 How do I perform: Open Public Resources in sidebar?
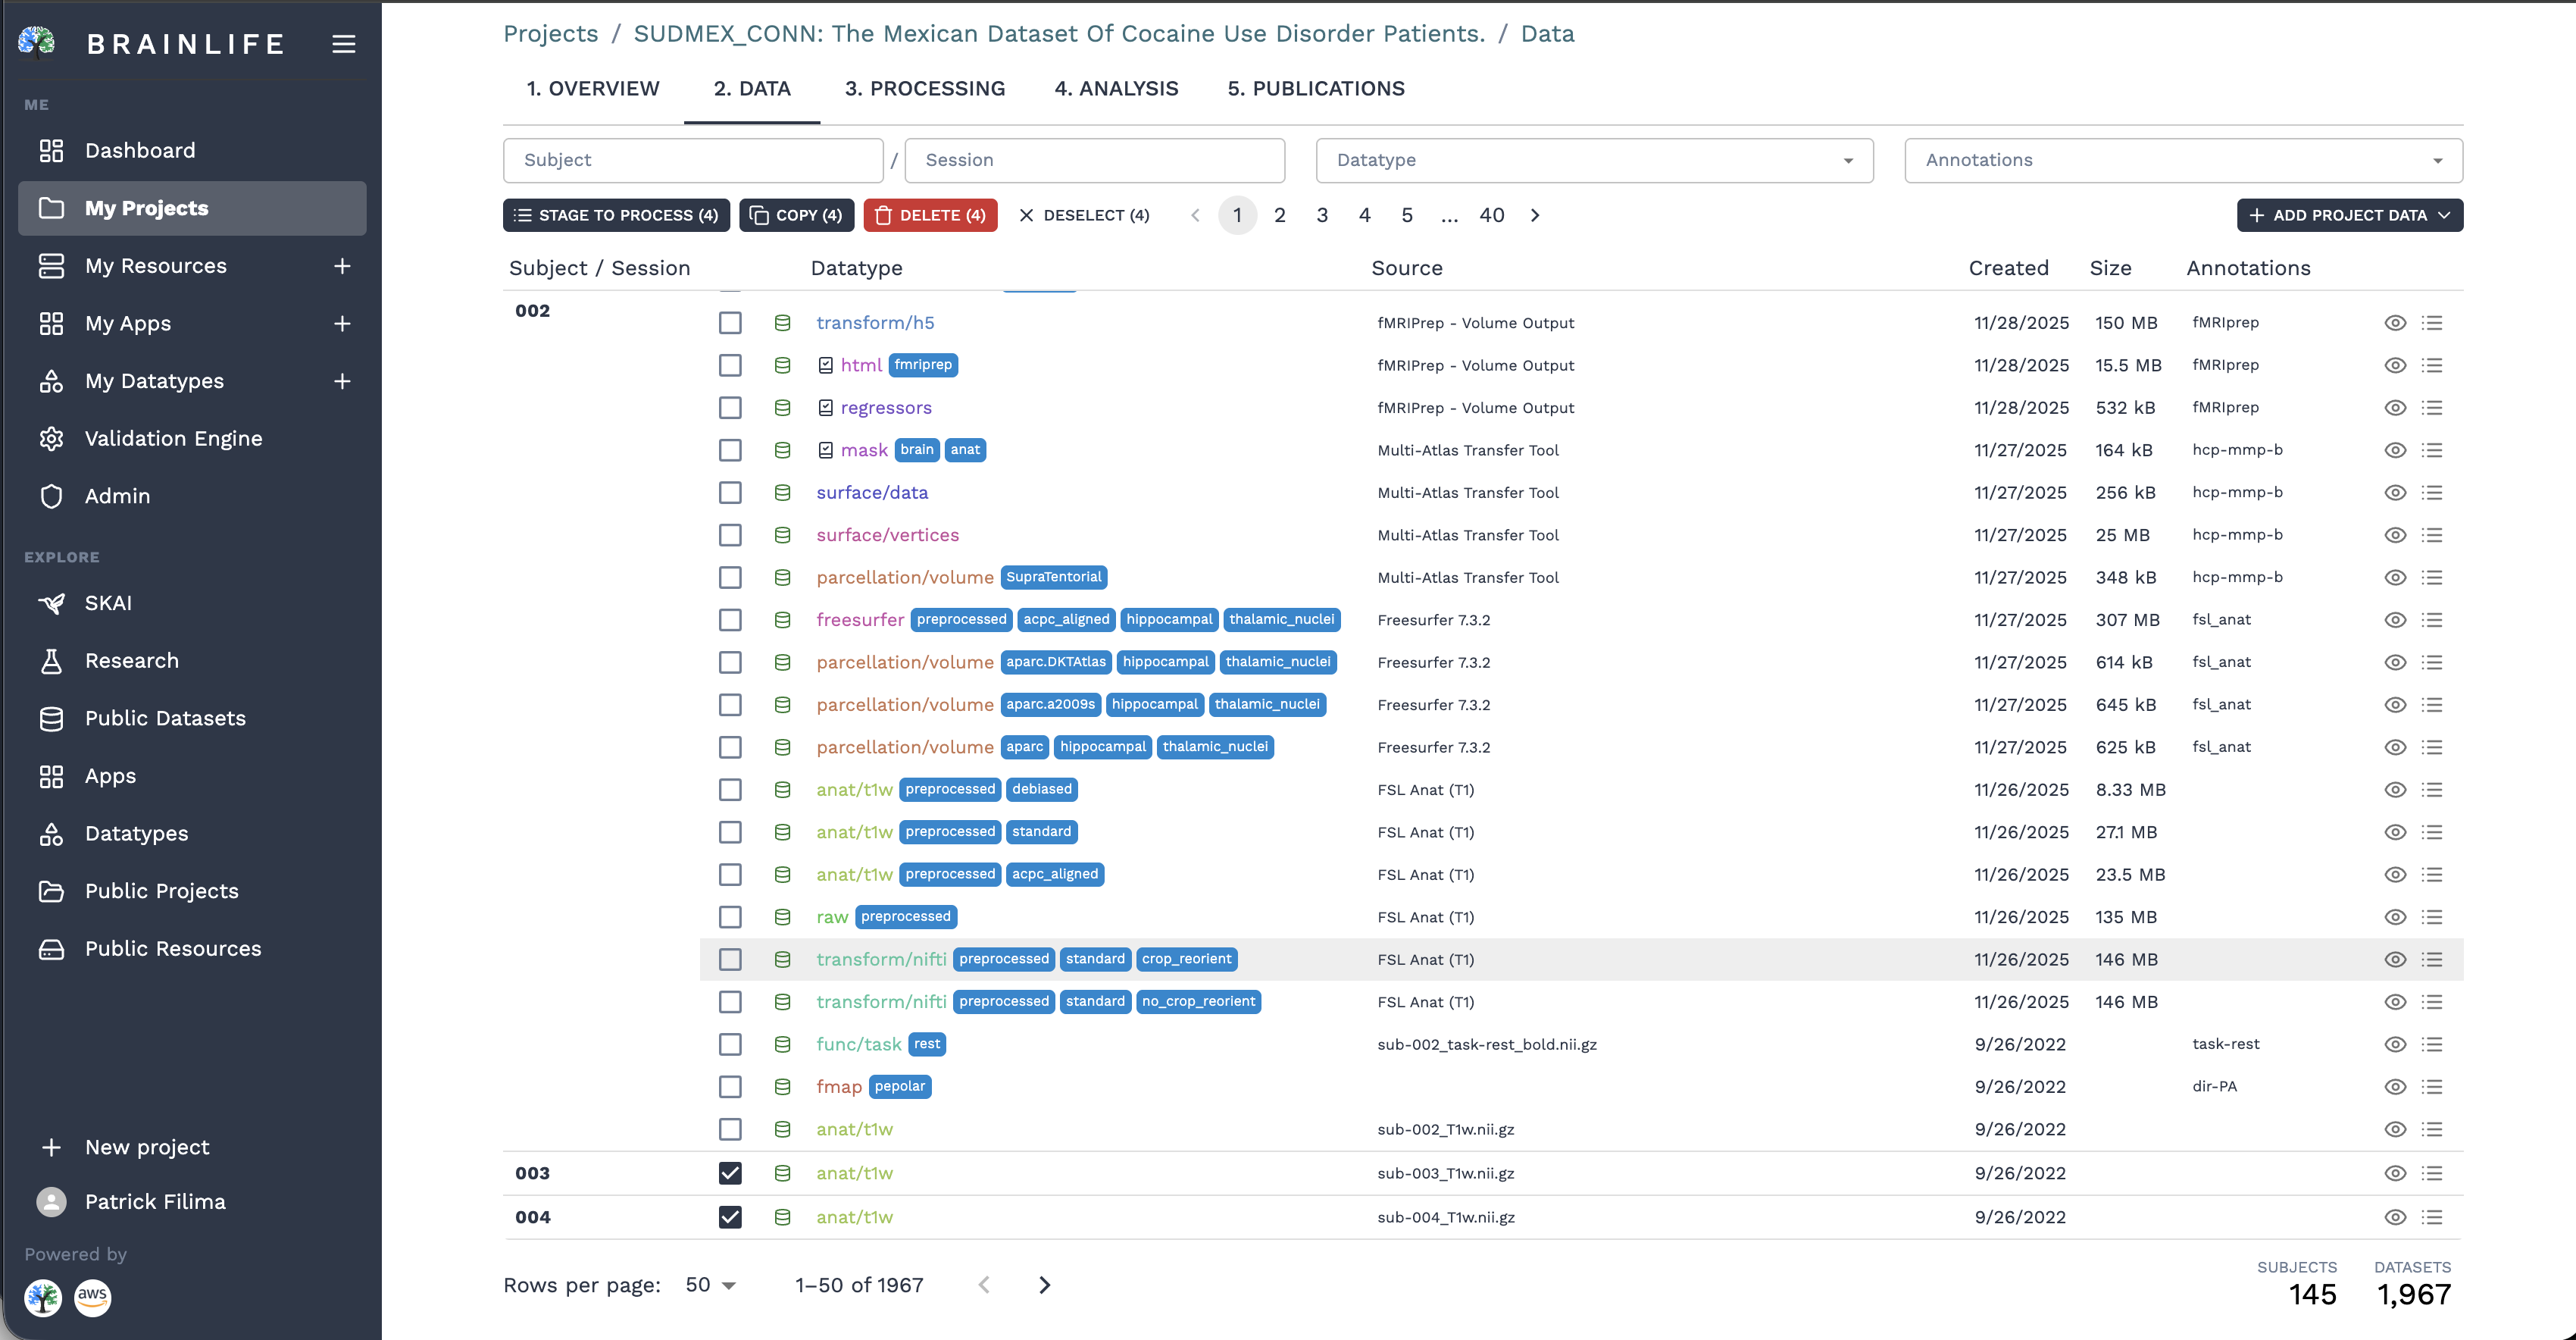pos(192,949)
